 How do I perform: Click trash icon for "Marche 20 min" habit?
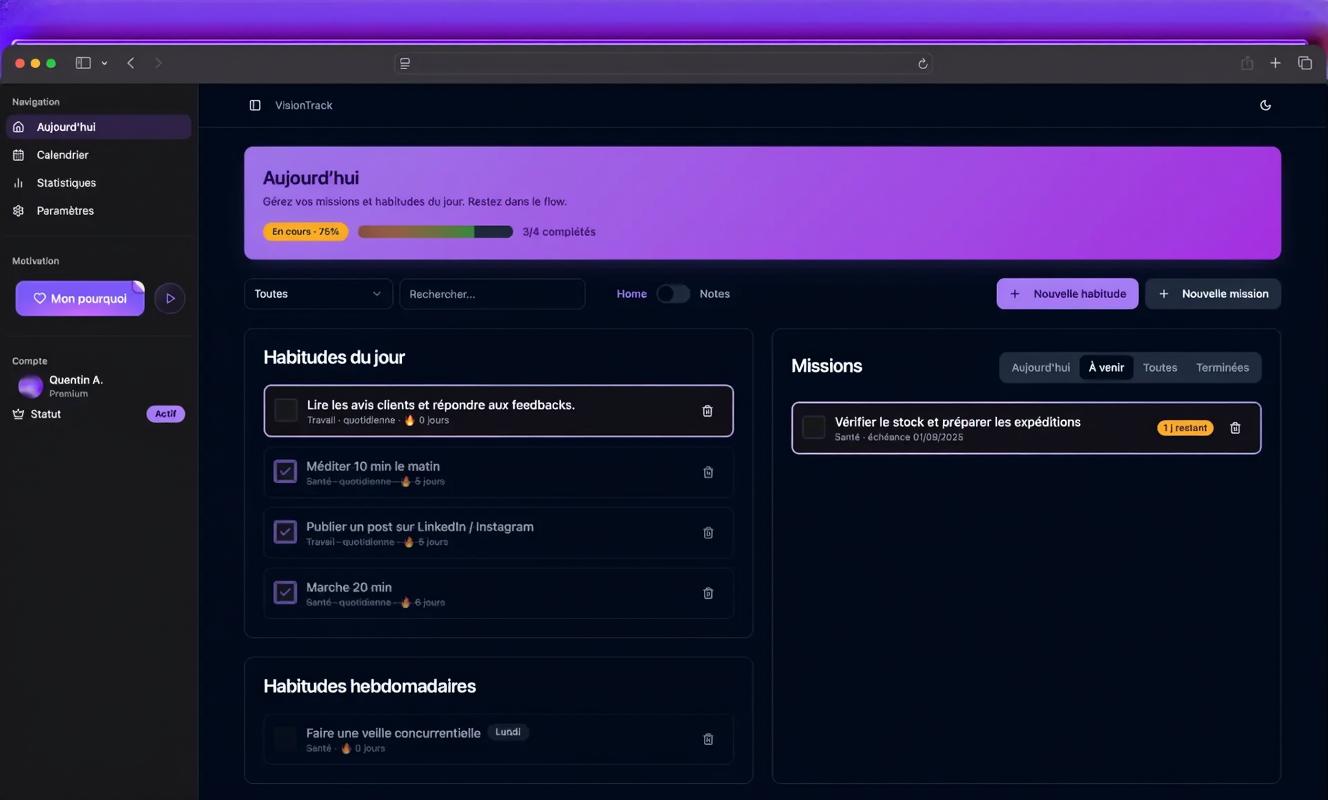click(x=708, y=593)
